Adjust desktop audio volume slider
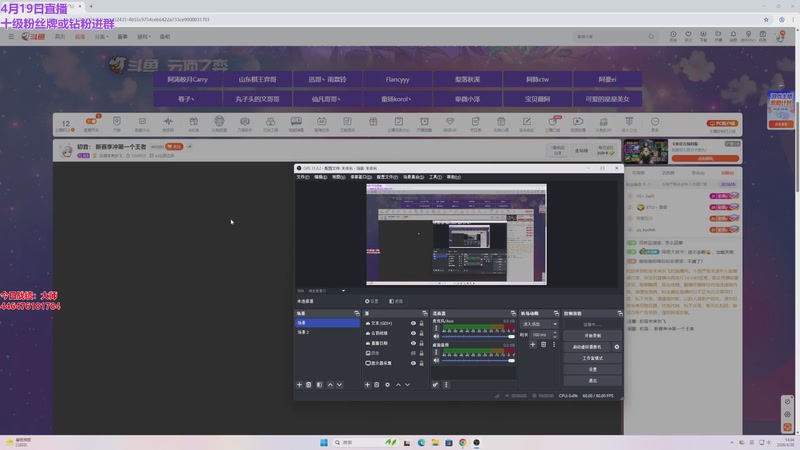Viewport: 800px width, 450px height. (x=478, y=361)
